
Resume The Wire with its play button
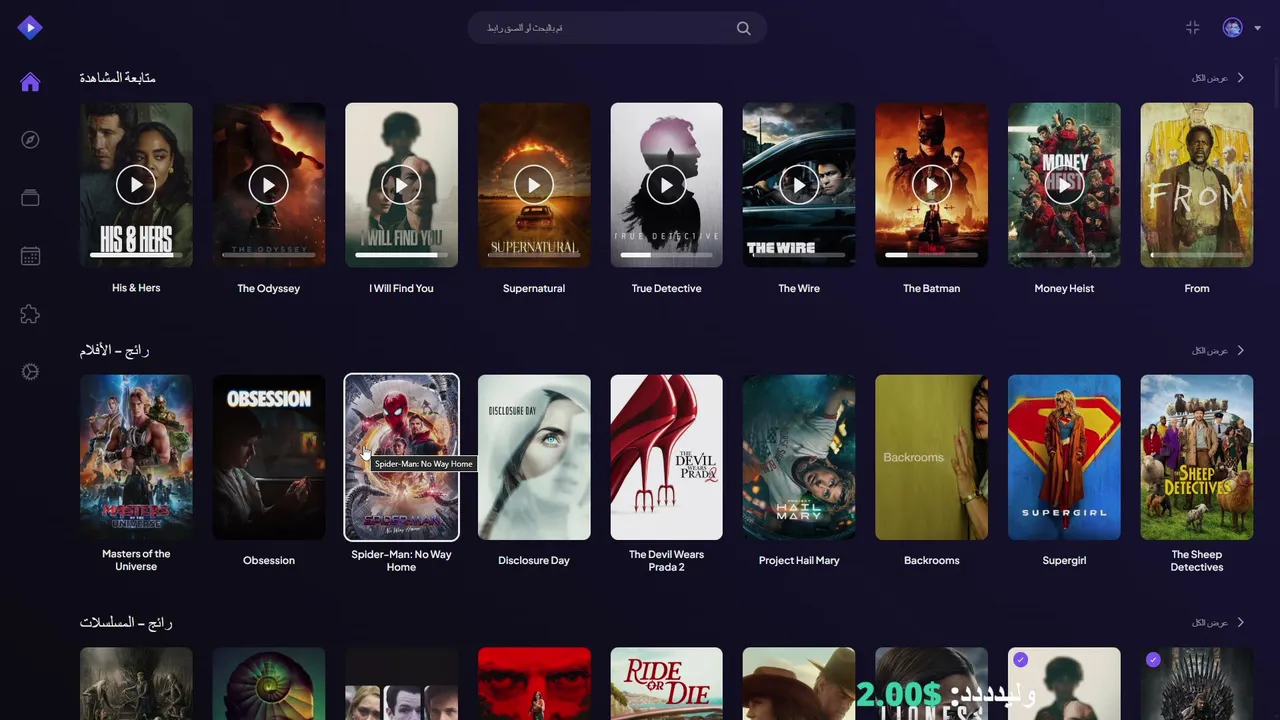coord(799,184)
